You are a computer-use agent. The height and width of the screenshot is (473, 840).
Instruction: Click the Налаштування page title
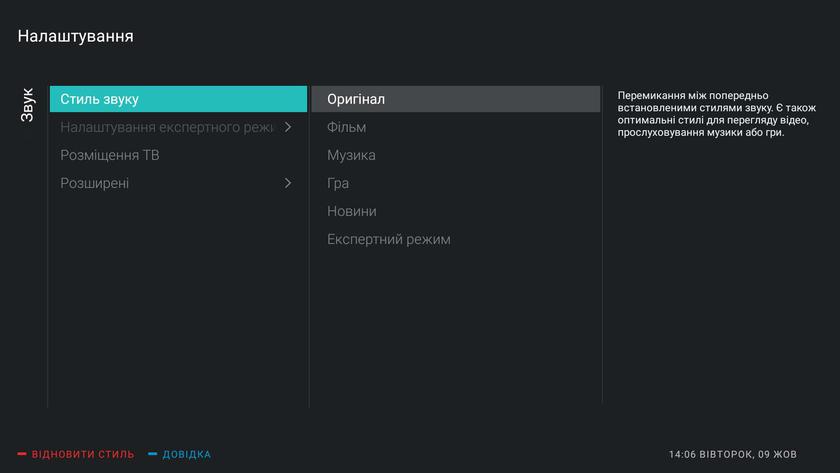click(x=76, y=36)
